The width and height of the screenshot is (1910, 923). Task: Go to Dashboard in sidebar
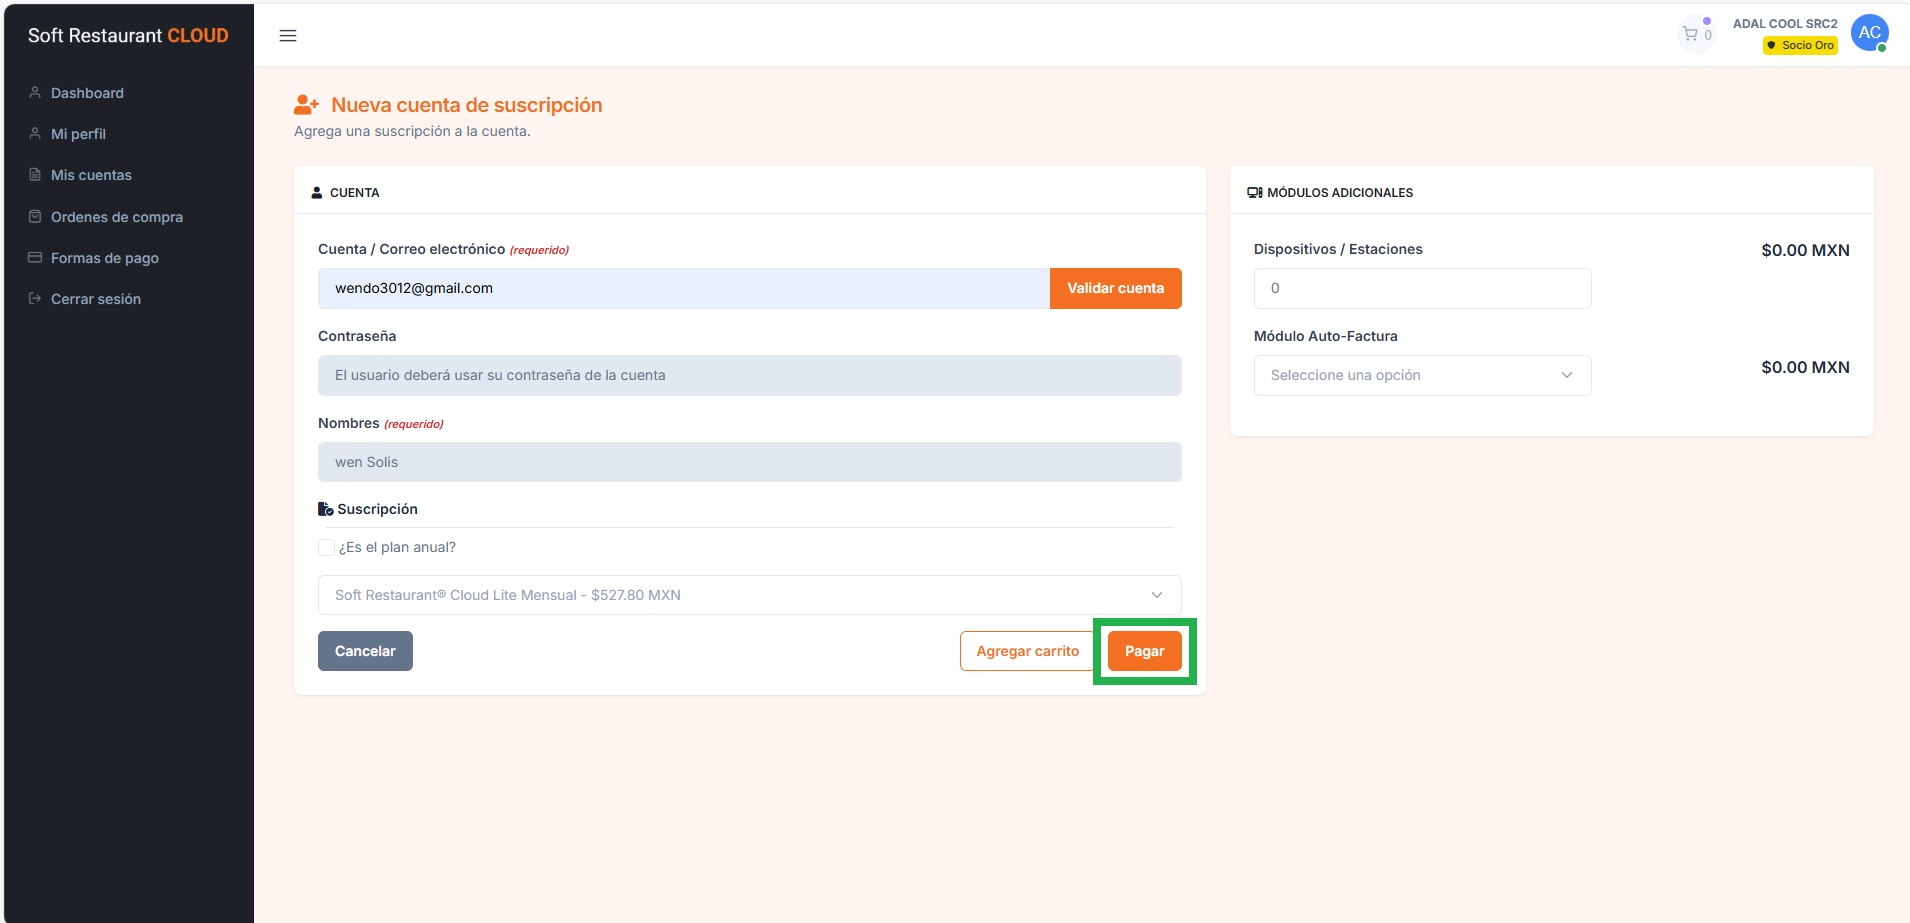(87, 93)
